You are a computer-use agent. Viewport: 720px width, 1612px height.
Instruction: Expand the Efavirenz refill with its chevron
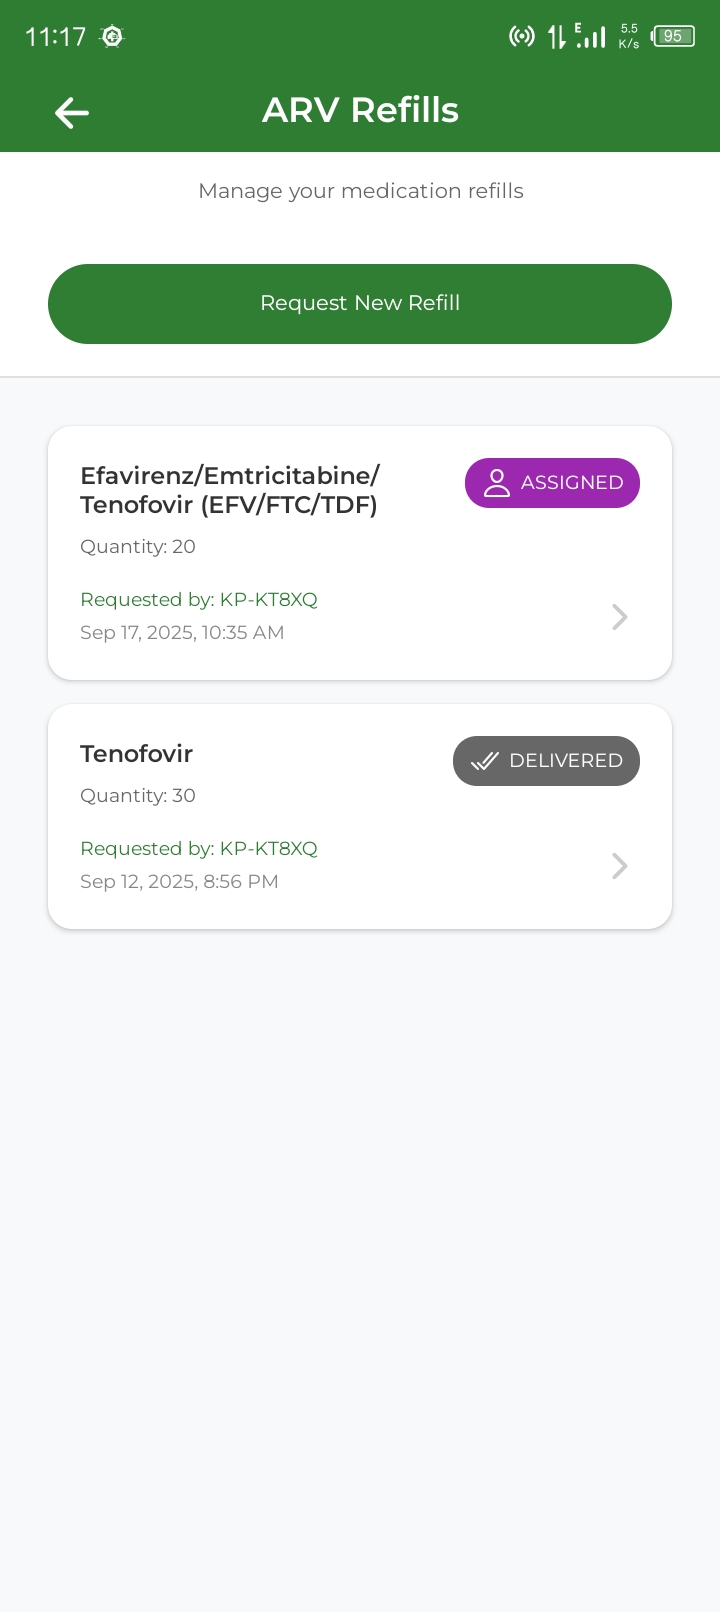[619, 617]
